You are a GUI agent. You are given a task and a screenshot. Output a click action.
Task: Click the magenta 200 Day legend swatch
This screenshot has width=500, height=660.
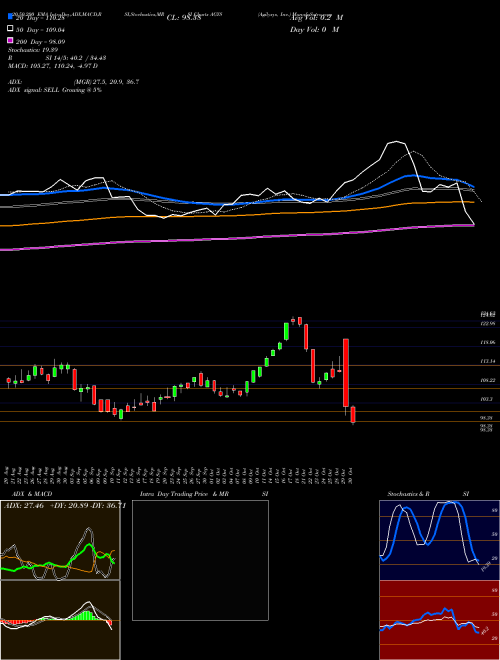11,40
